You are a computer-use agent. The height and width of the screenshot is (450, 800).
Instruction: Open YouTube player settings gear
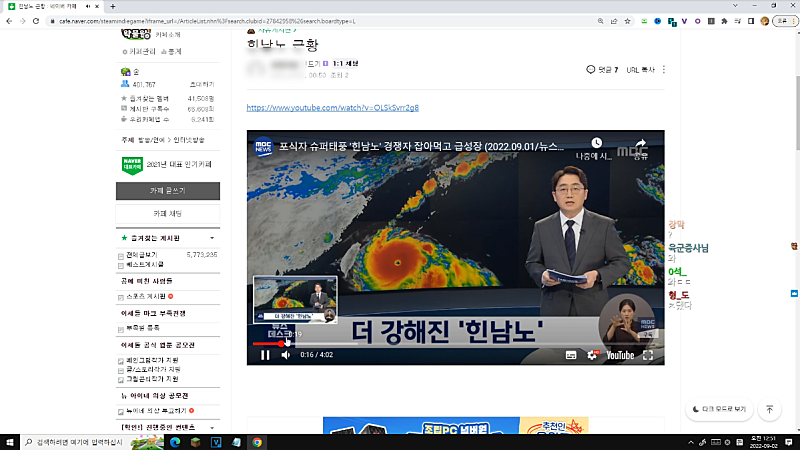pyautogui.click(x=592, y=355)
